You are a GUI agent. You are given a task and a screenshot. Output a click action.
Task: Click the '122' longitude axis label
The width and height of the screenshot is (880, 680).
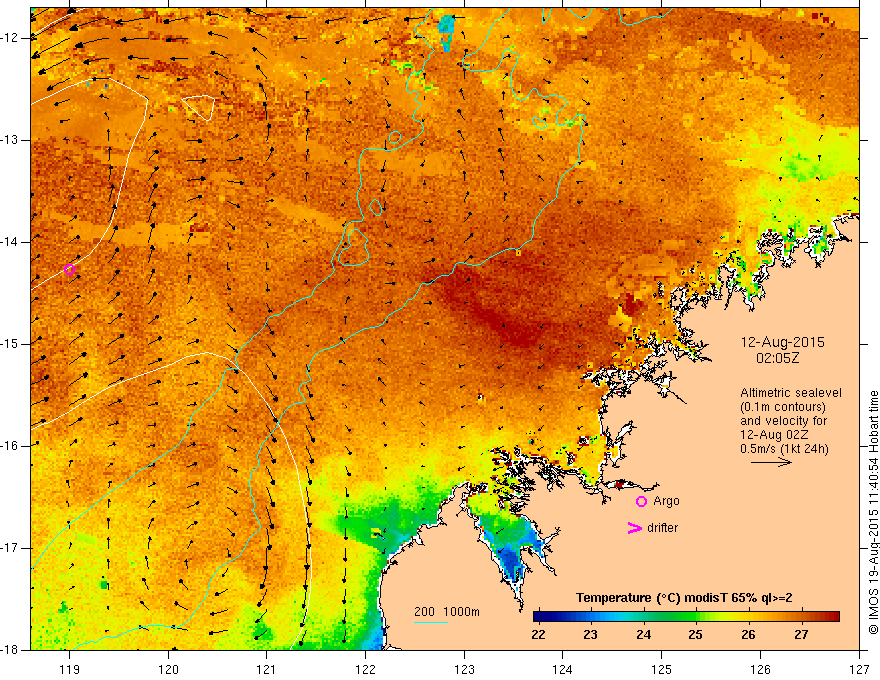365,669
